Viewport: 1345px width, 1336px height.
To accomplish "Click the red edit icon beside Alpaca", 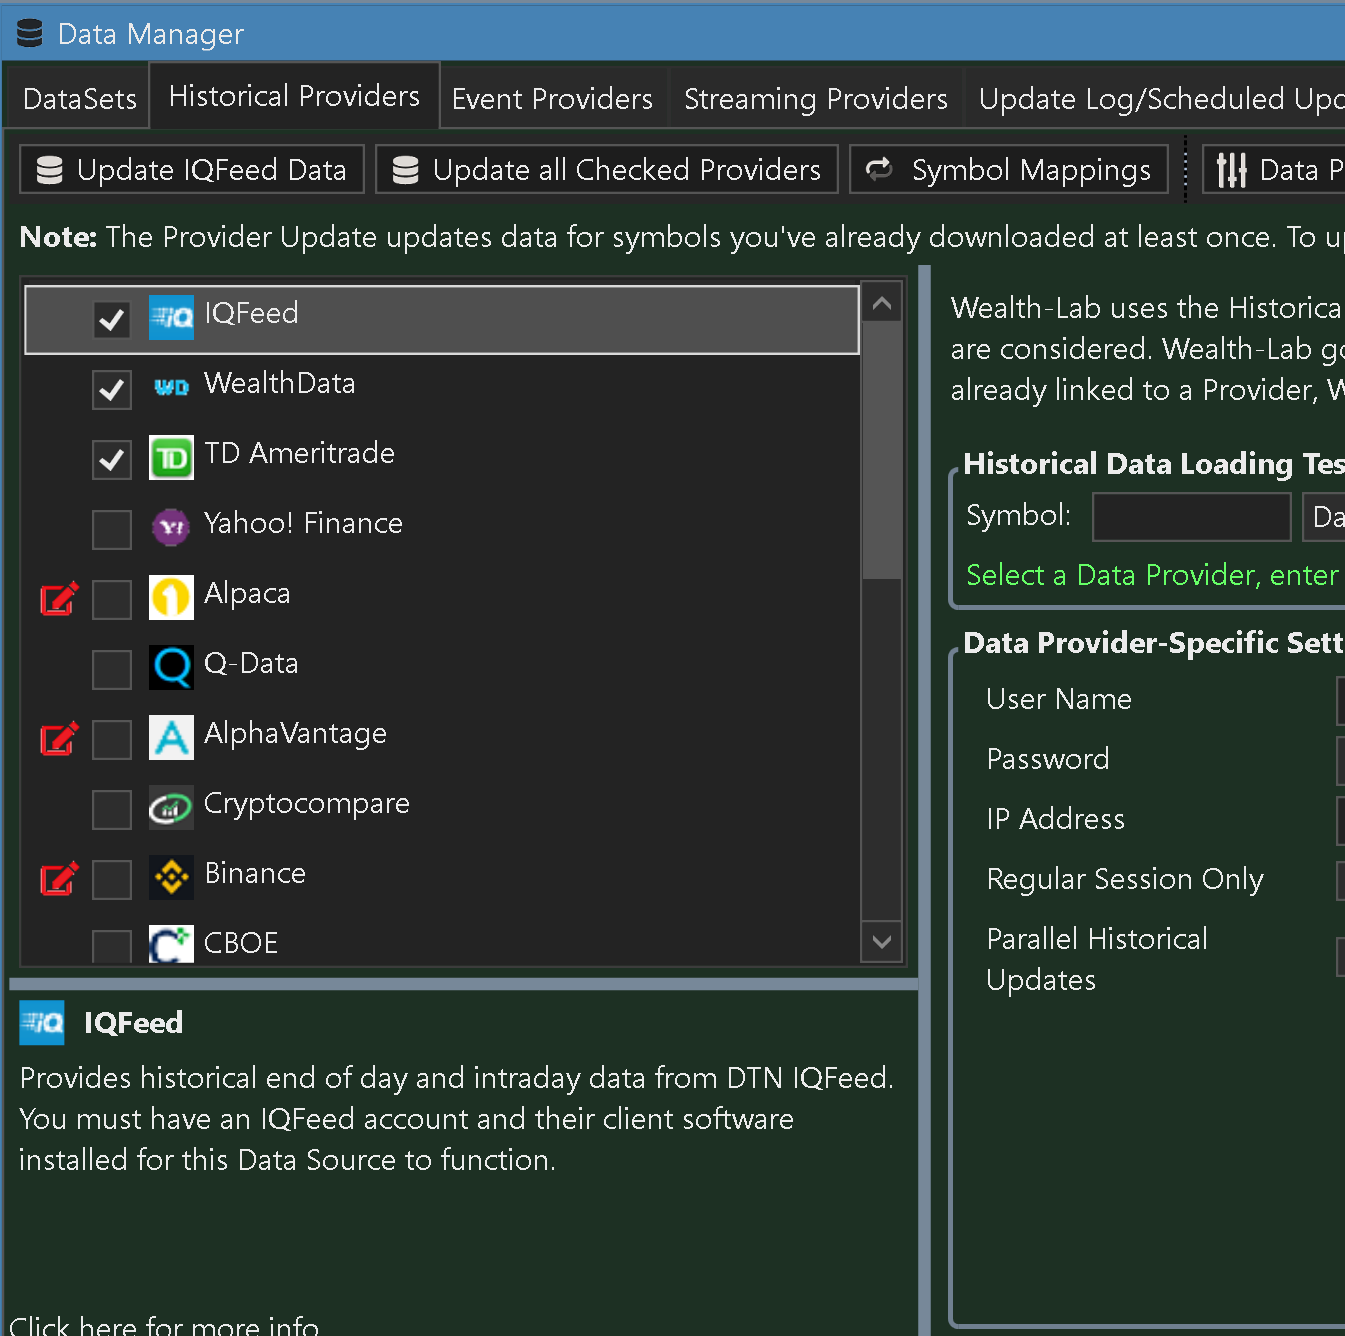I will (58, 598).
